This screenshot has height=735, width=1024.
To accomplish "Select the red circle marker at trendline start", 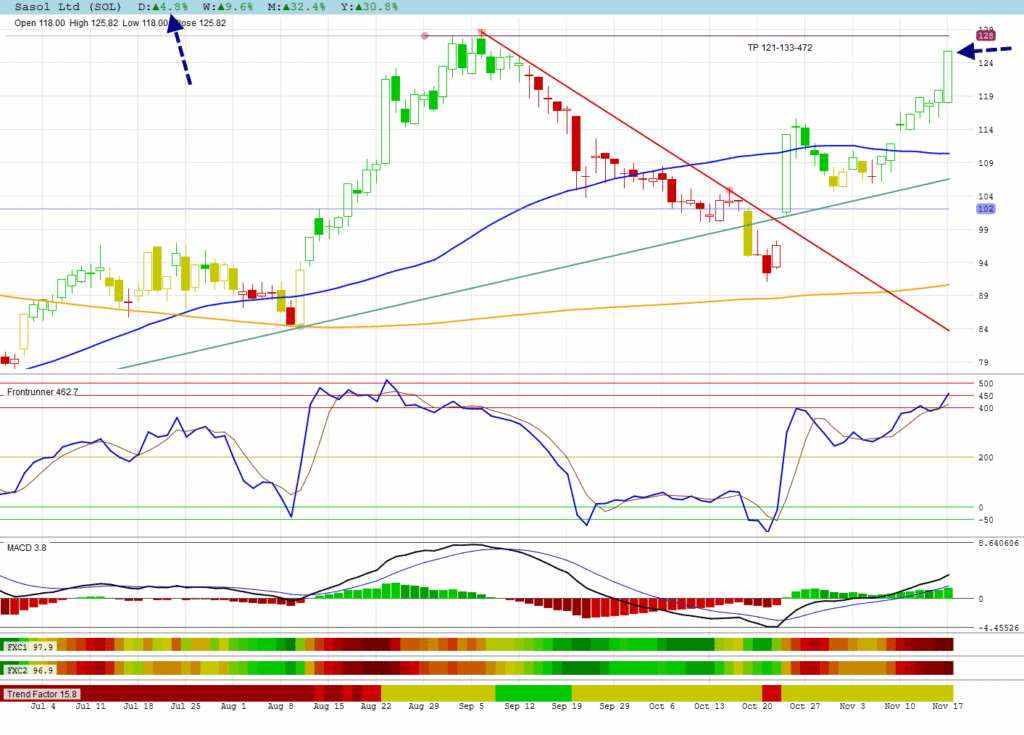I will coord(482,33).
